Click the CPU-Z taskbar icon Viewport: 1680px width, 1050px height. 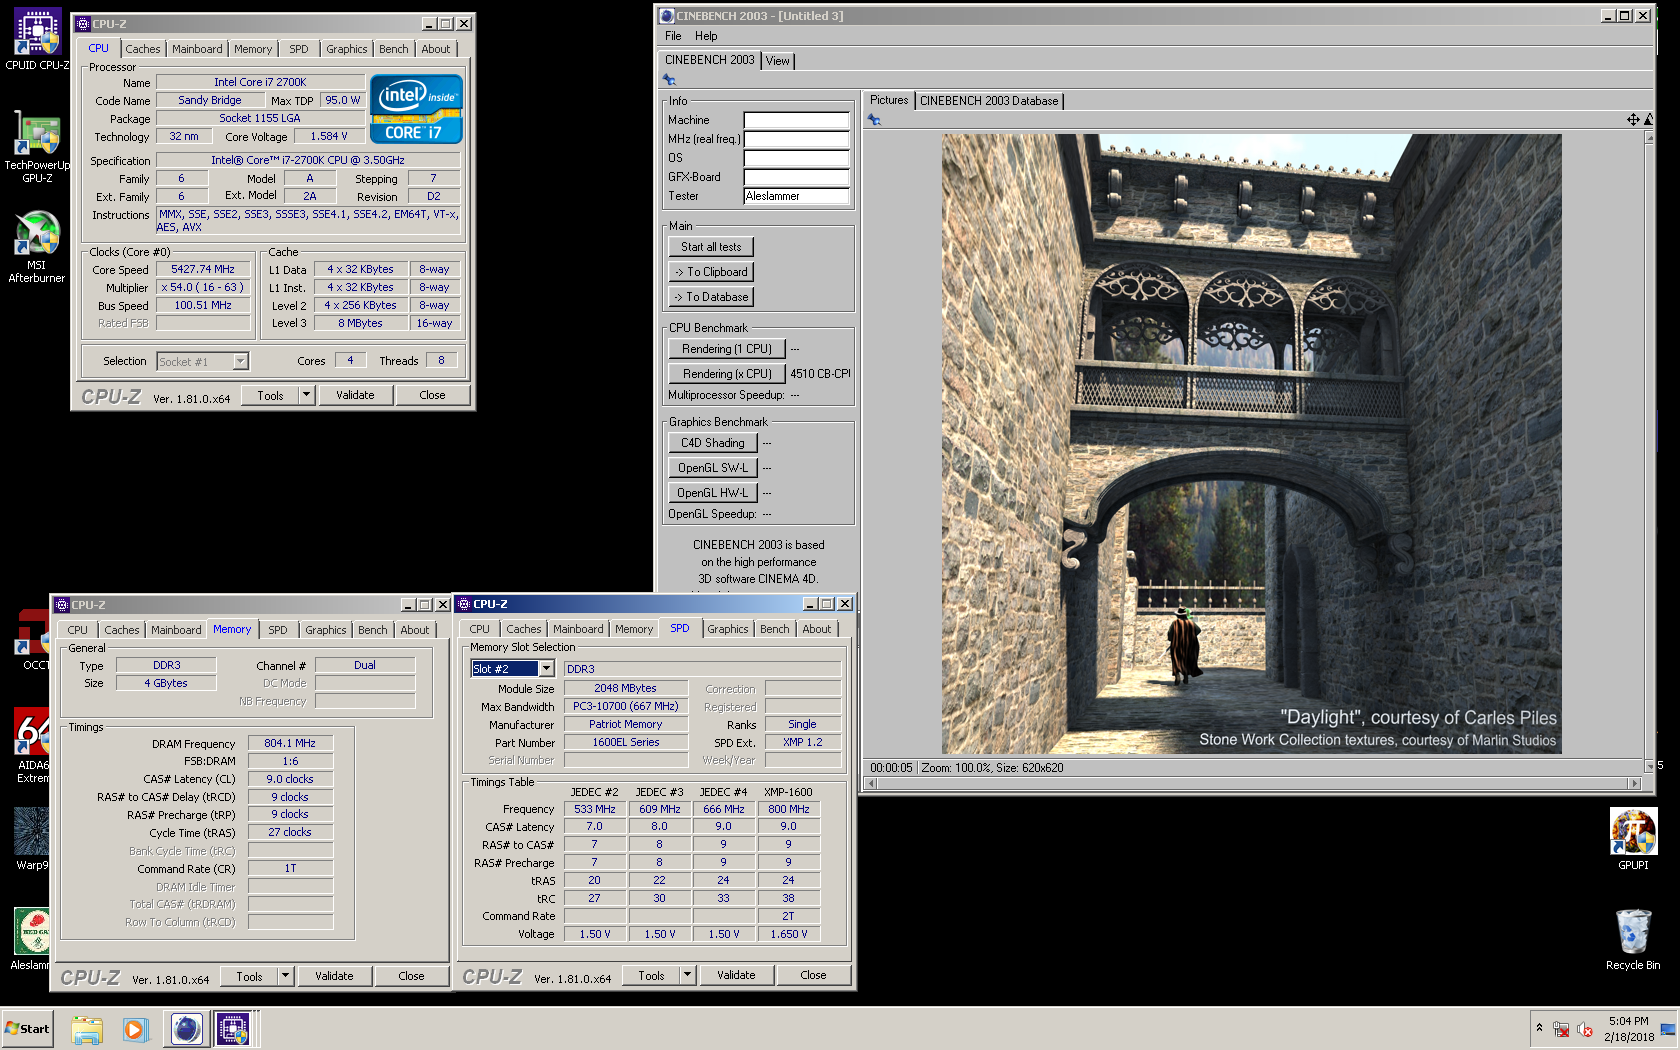234,1029
